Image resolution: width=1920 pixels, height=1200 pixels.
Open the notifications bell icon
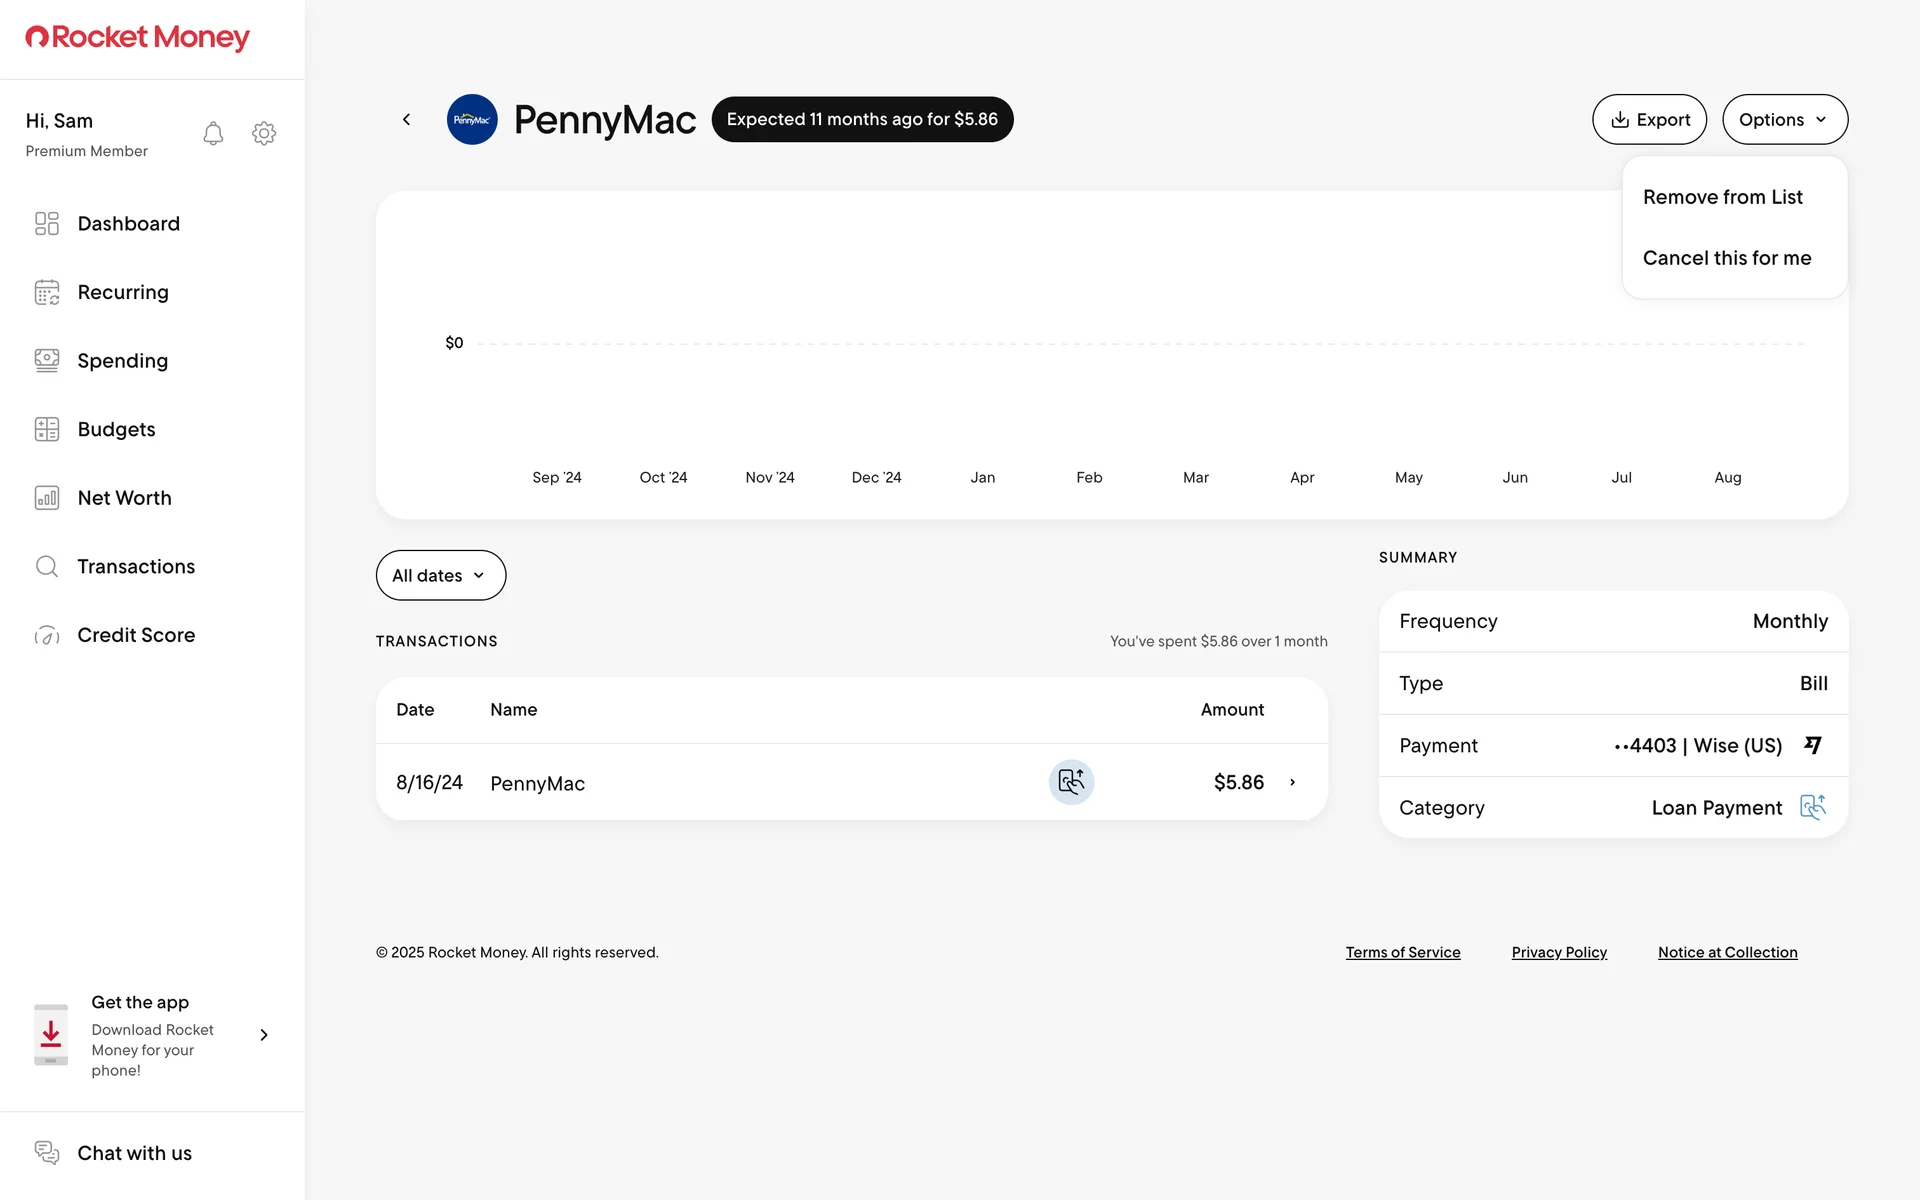coord(213,133)
